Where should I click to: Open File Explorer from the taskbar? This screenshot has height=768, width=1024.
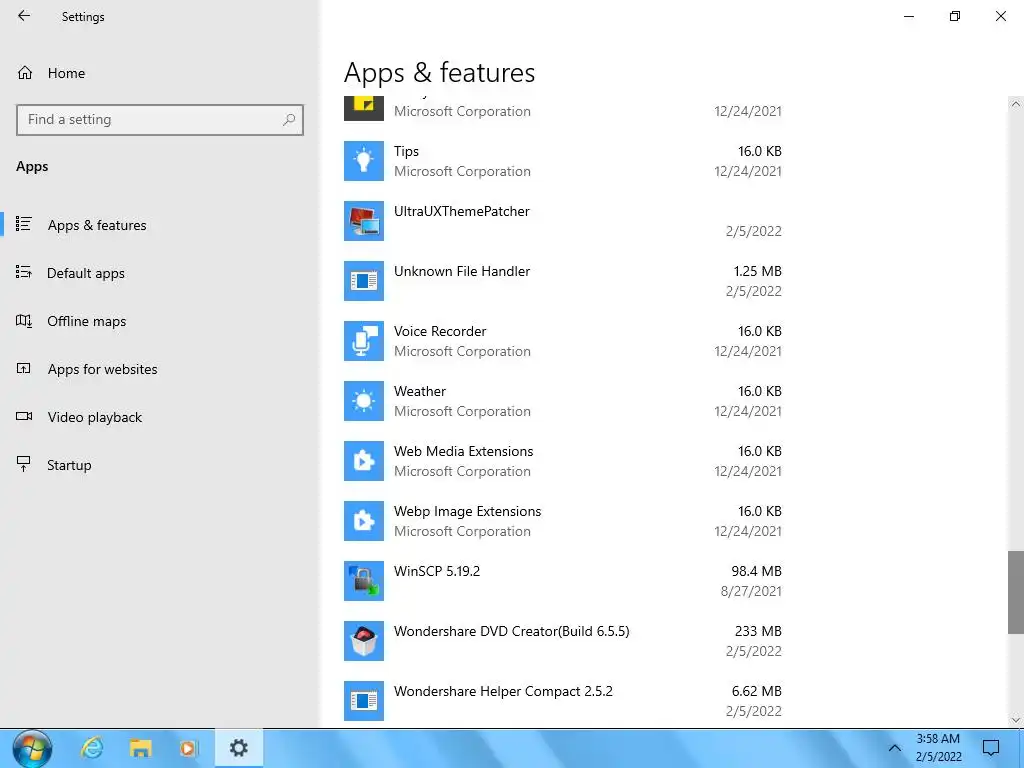(140, 748)
